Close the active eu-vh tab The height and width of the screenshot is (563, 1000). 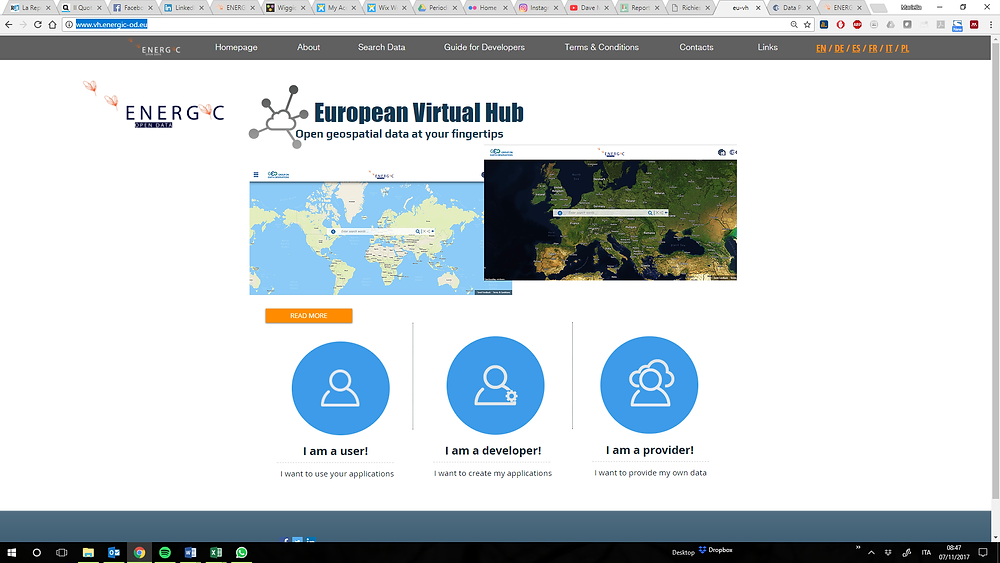point(758,8)
